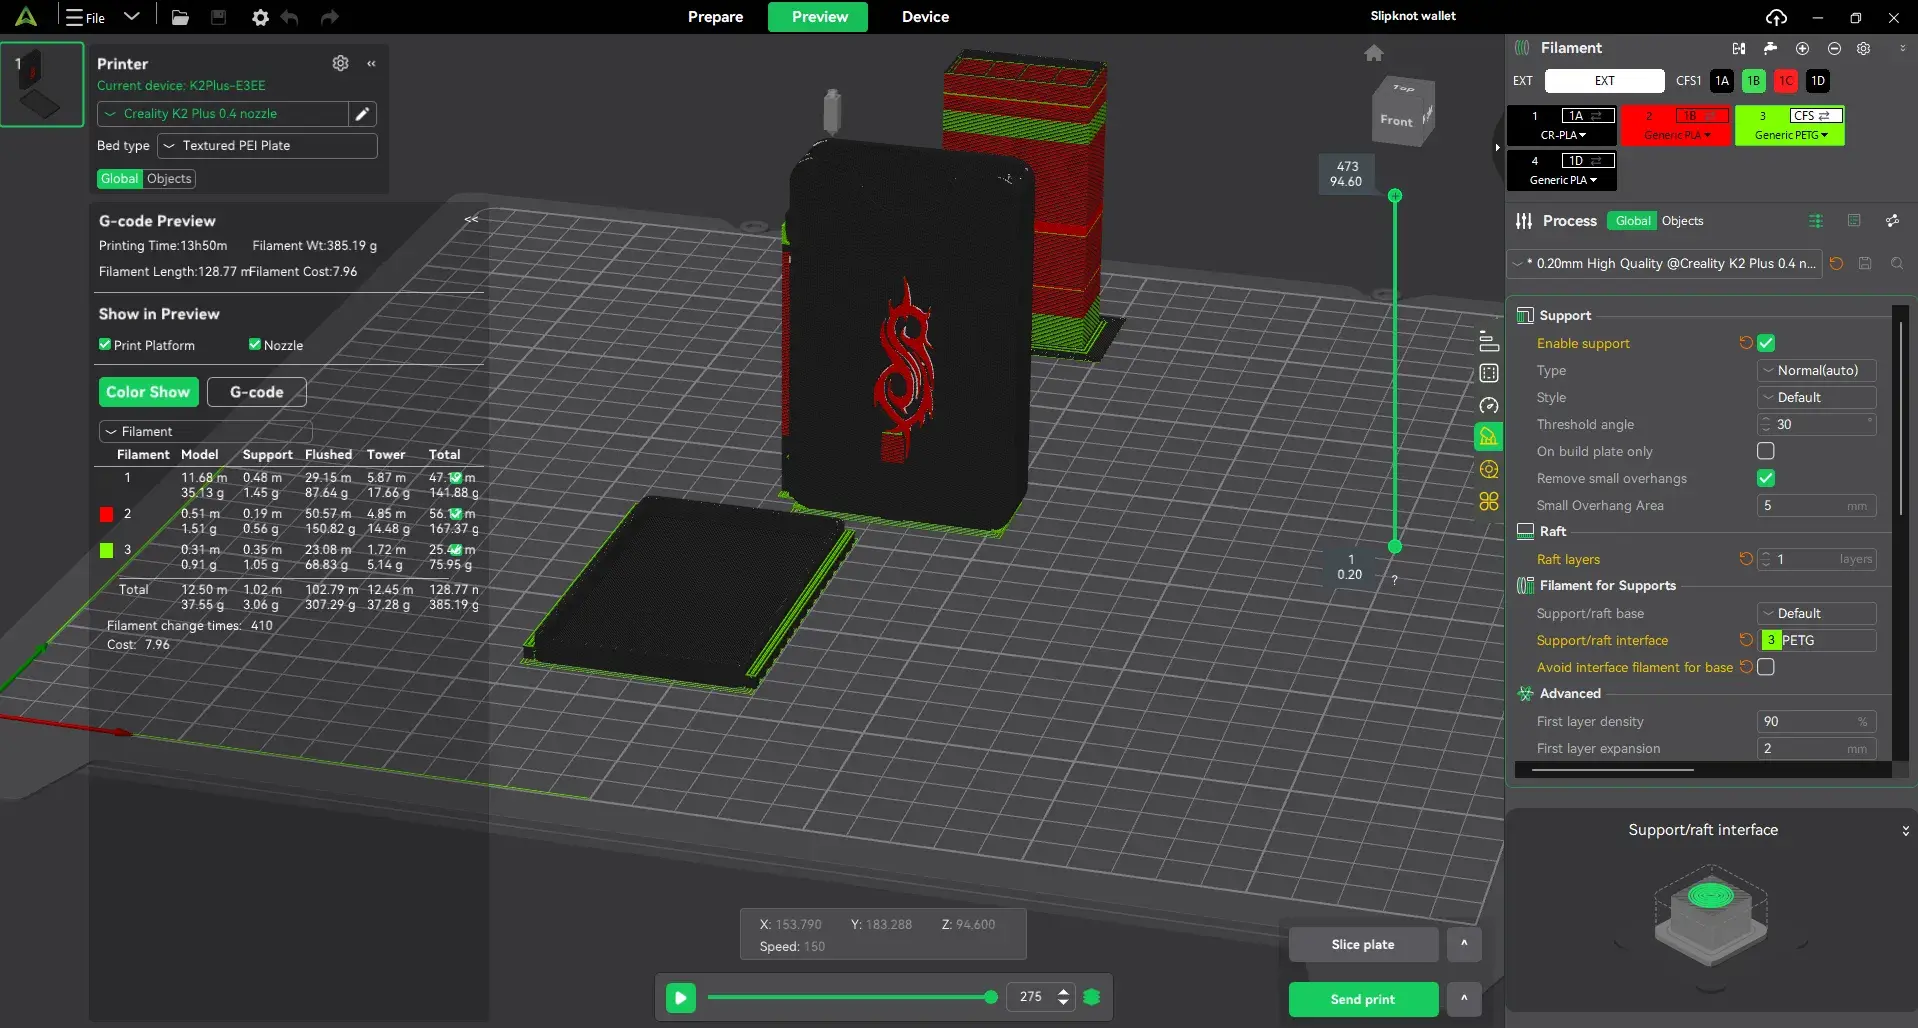Image resolution: width=1918 pixels, height=1028 pixels.
Task: Search process settings with magnifier icon
Action: [1897, 263]
